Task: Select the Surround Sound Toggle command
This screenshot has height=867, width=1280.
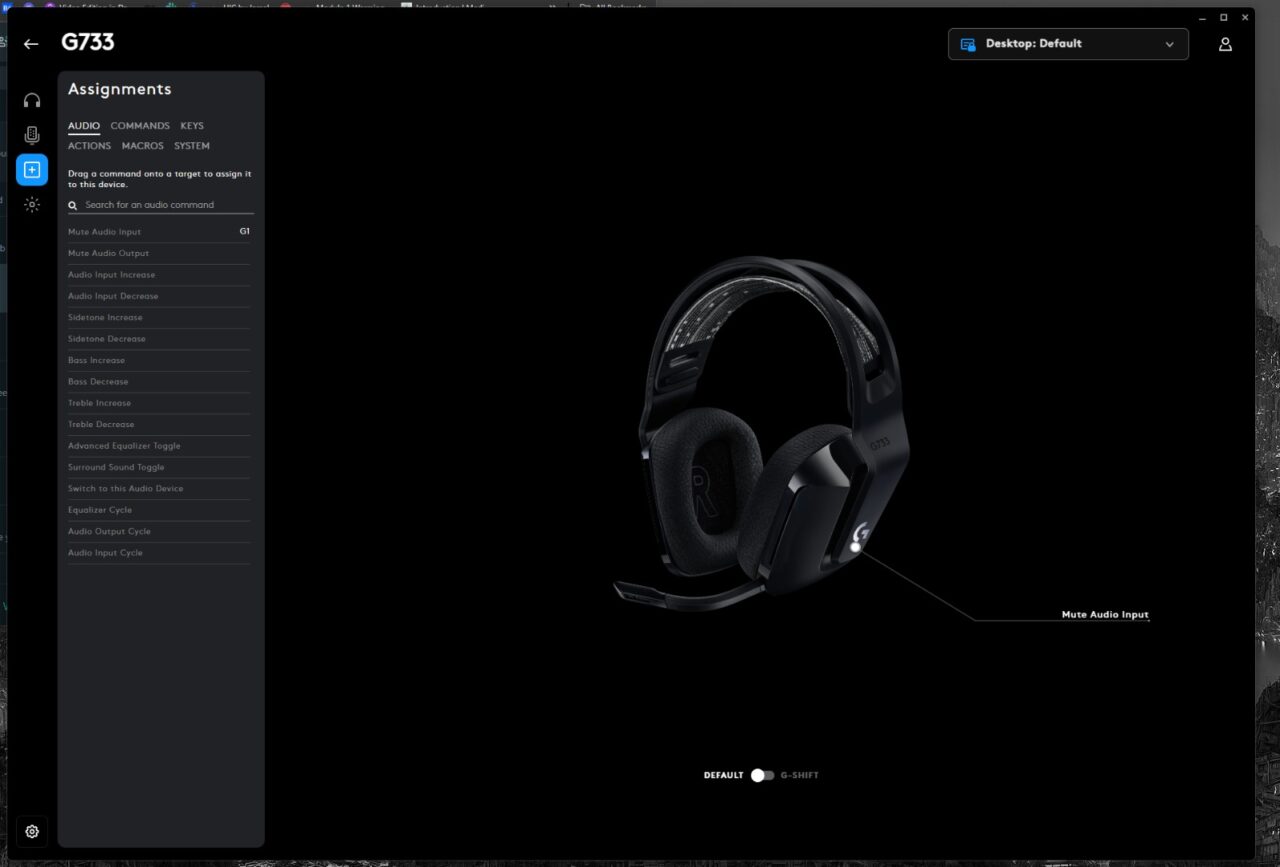Action: 115,467
